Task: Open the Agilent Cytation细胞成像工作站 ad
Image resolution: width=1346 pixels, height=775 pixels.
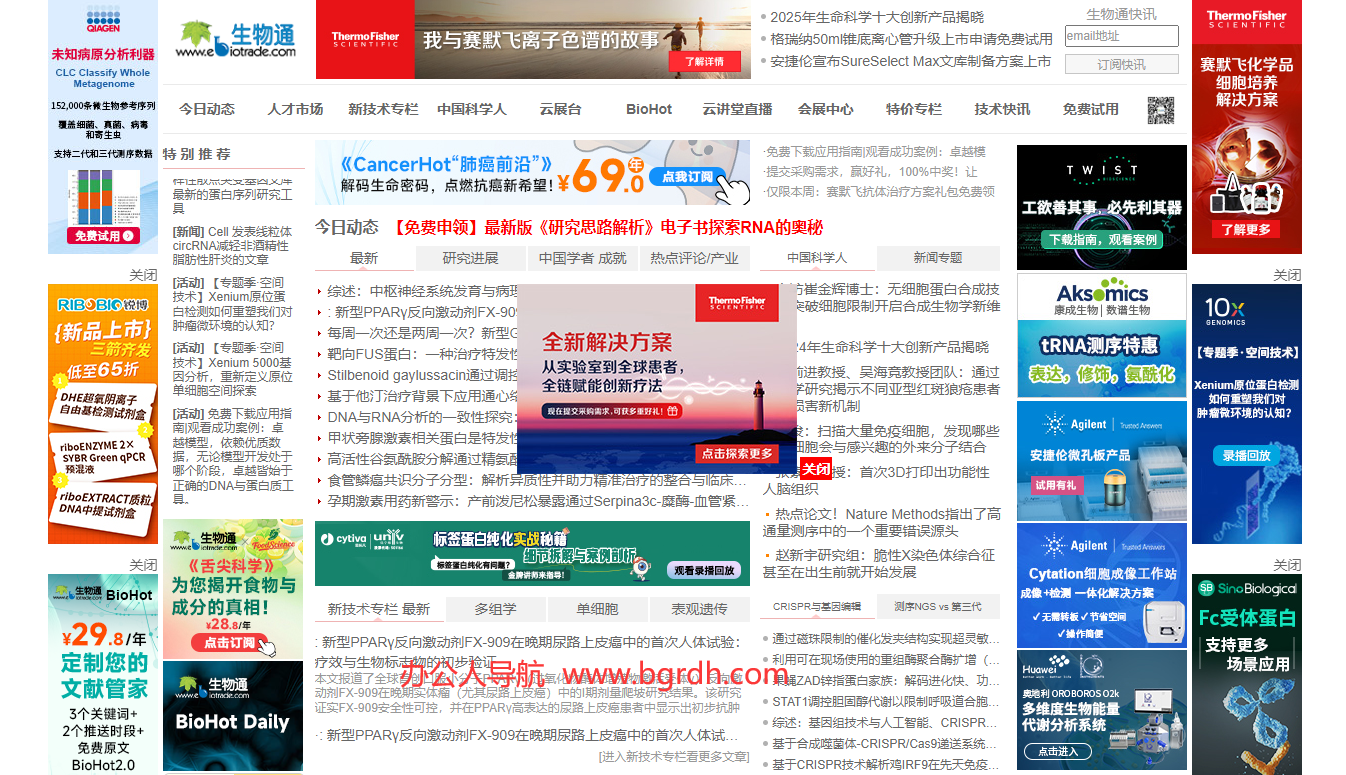Action: click(x=1102, y=585)
